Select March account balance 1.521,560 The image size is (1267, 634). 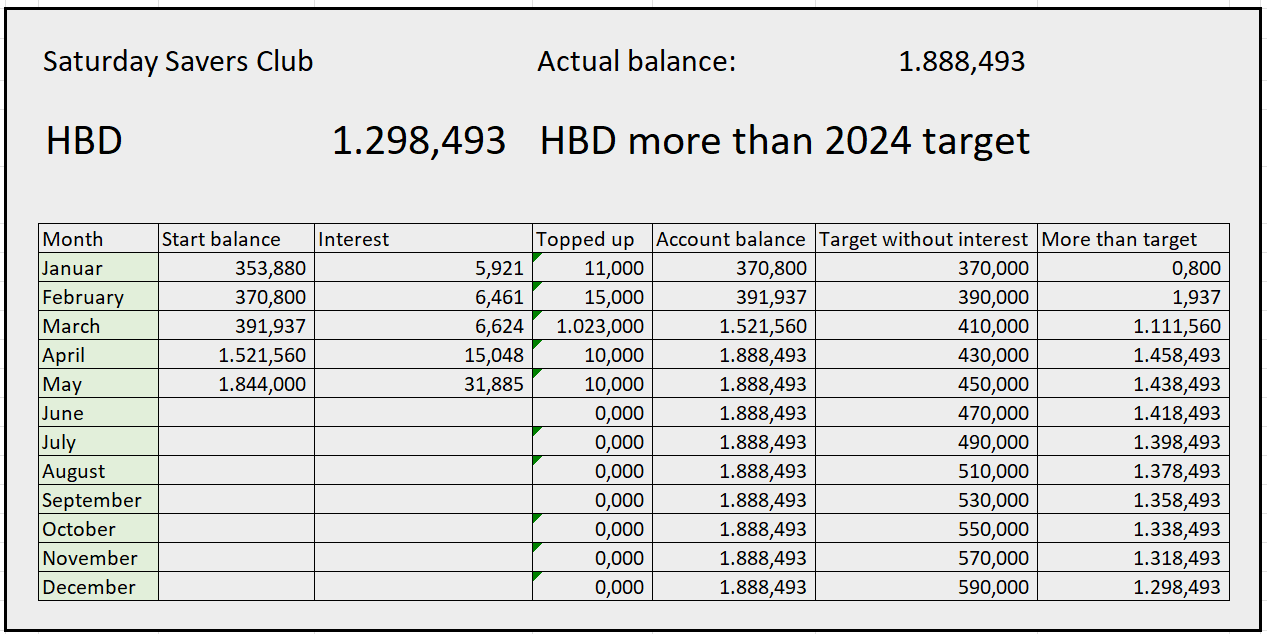(x=733, y=325)
